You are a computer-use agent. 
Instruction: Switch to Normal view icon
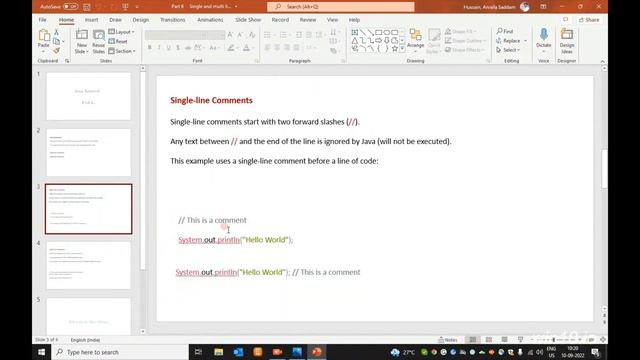coord(473,340)
